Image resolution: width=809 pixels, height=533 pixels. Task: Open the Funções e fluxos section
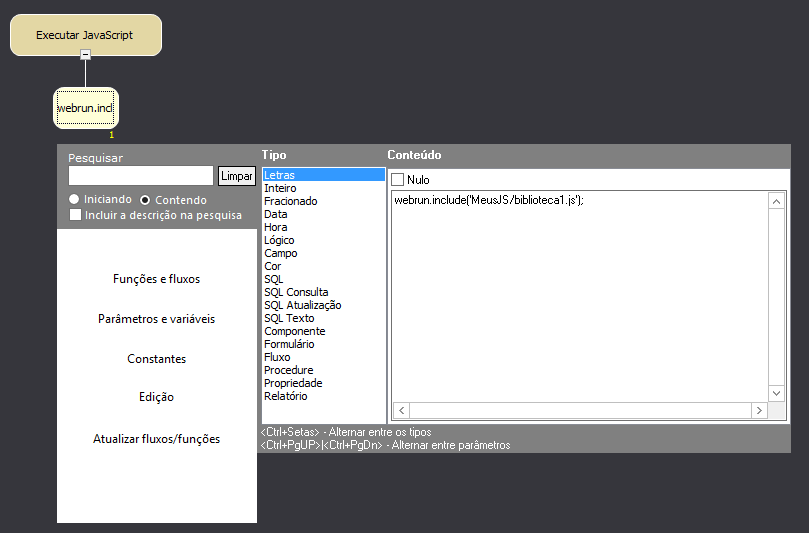pyautogui.click(x=156, y=279)
